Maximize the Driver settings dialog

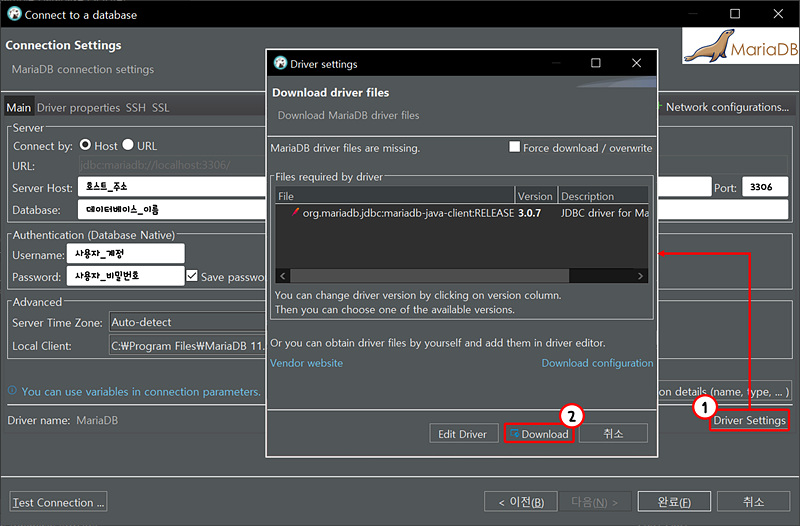pos(595,63)
